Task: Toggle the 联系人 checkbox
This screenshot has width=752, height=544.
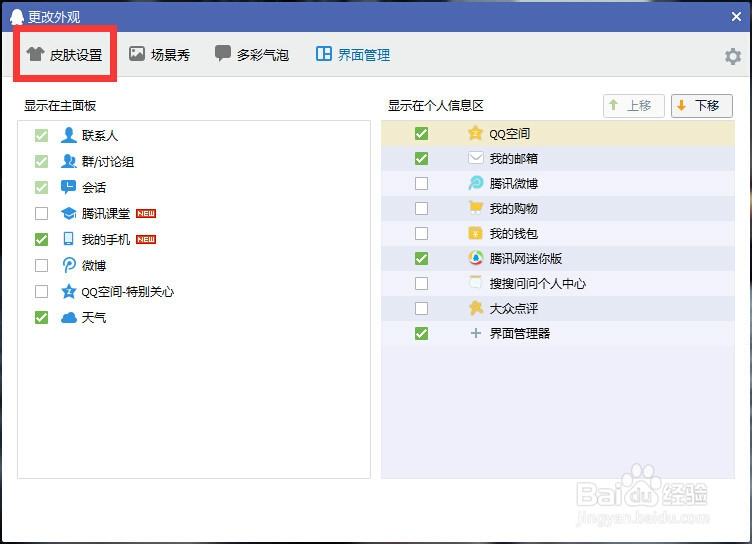Action: tap(42, 136)
